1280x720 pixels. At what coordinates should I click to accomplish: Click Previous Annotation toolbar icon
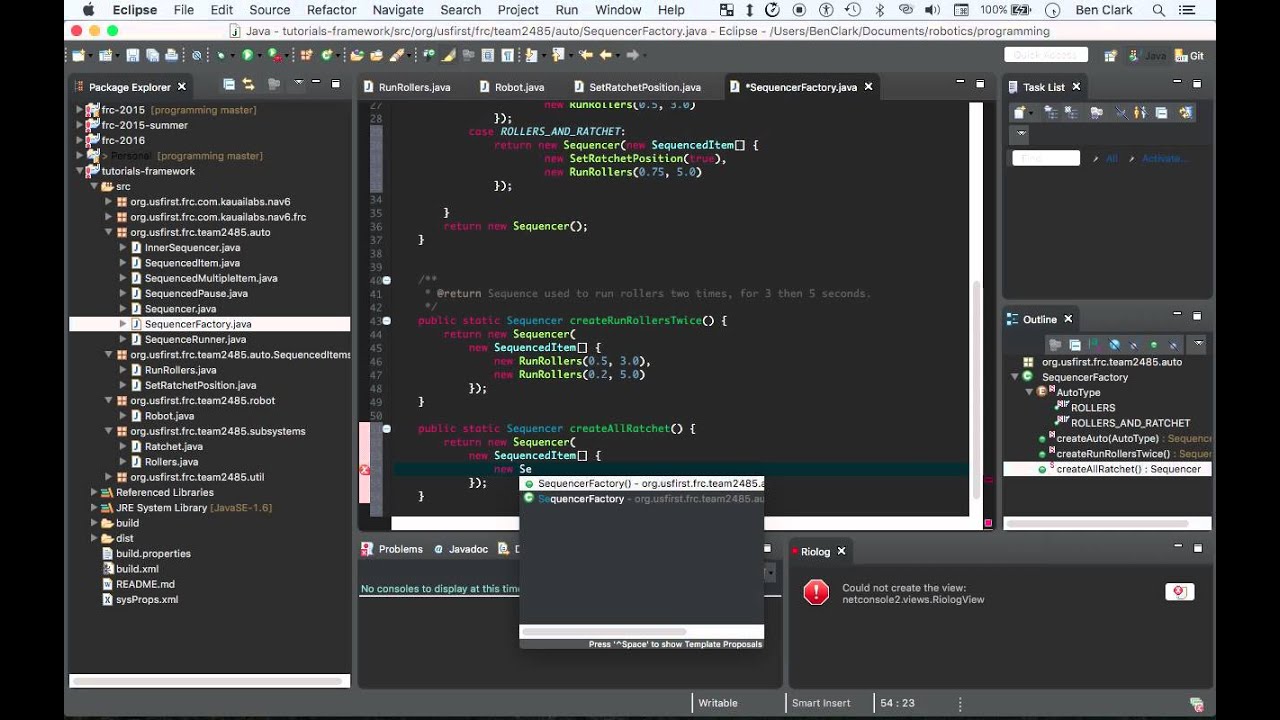[556, 55]
